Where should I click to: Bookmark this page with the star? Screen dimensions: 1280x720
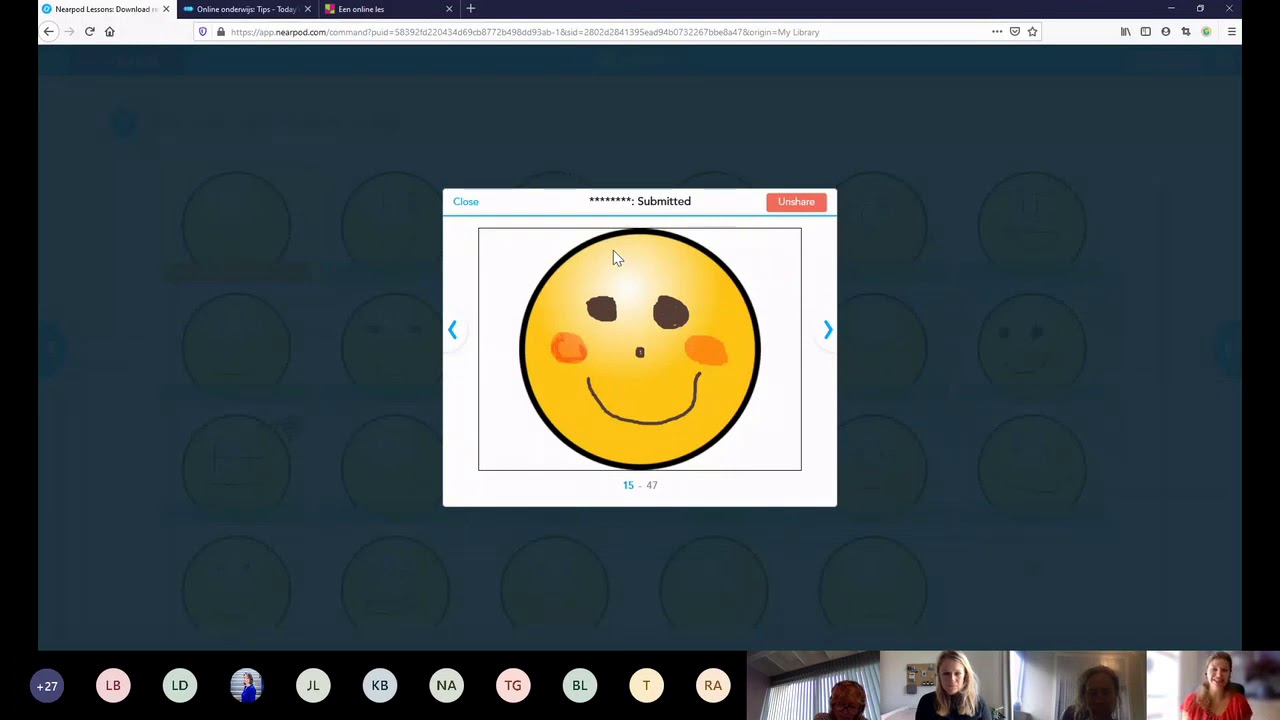coord(1032,32)
